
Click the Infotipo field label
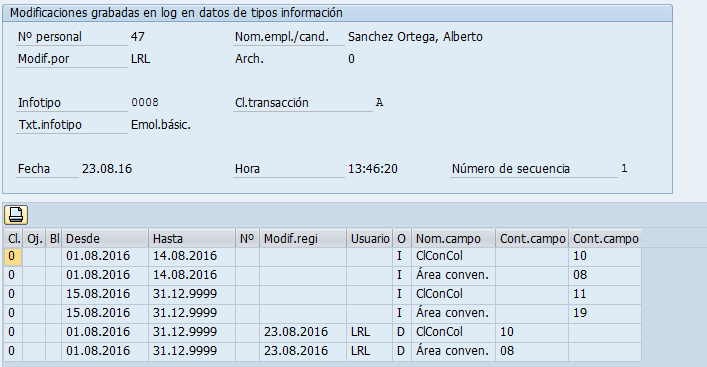click(39, 103)
